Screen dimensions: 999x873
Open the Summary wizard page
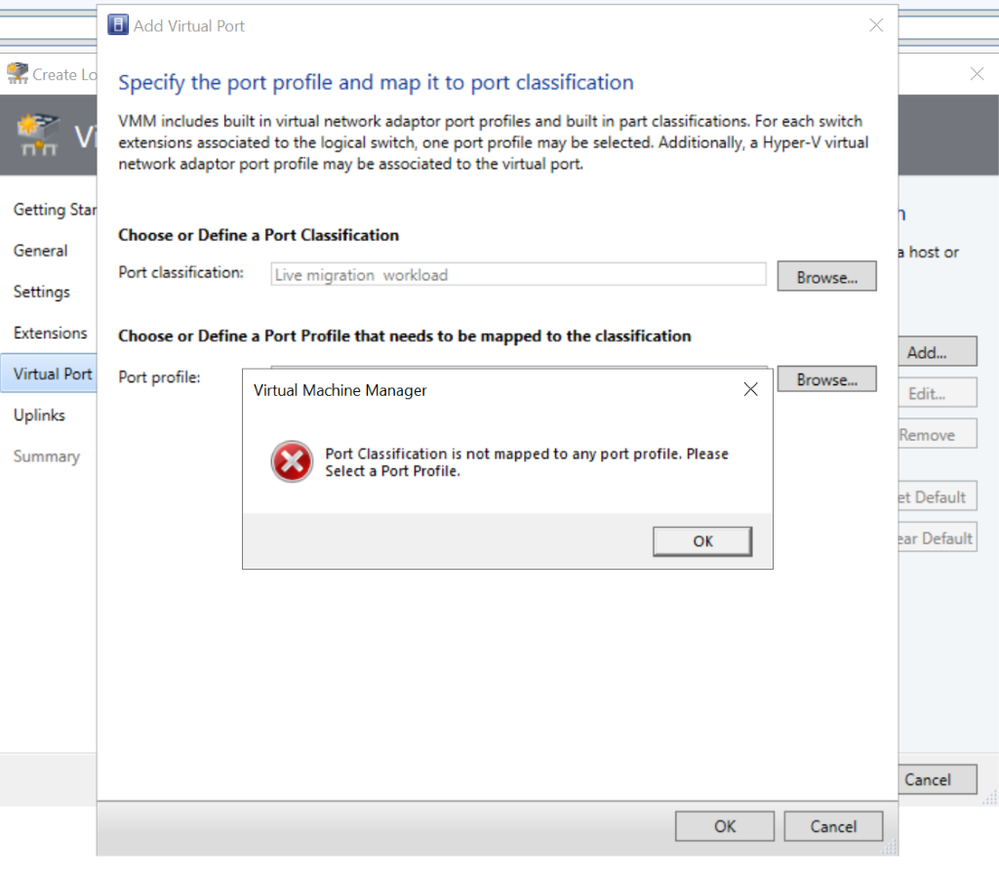pyautogui.click(x=47, y=456)
